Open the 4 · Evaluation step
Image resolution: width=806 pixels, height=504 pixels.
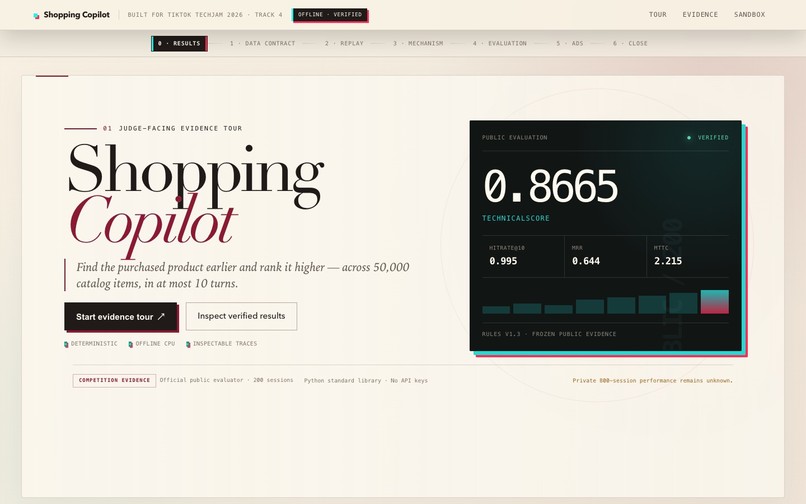[x=500, y=43]
